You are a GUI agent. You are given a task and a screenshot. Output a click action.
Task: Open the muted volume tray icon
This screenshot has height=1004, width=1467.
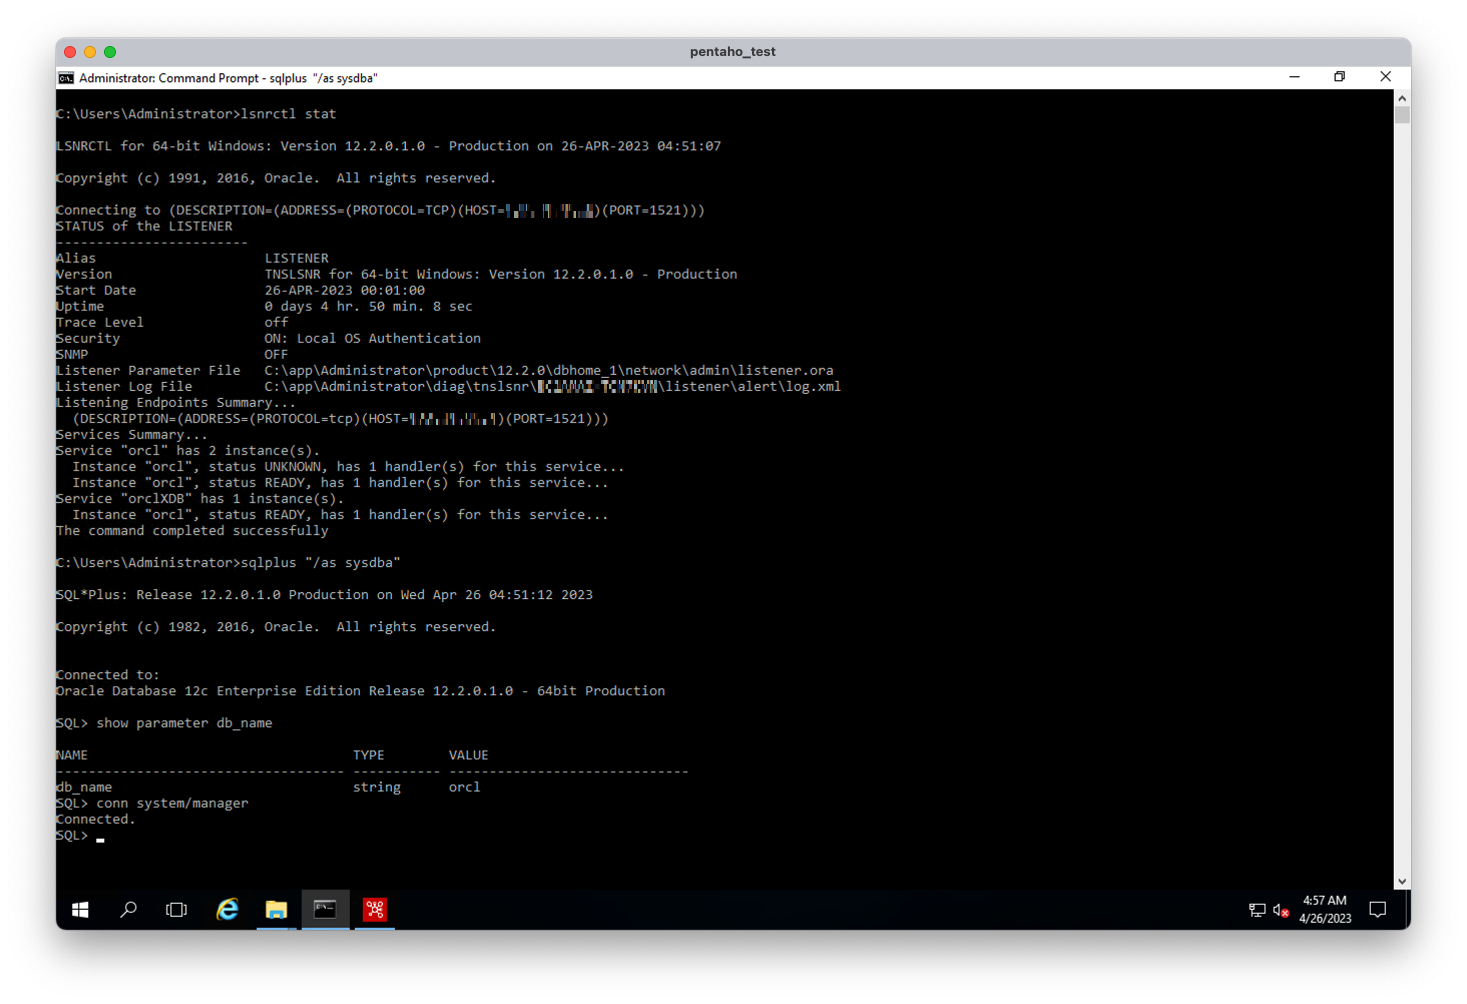click(1280, 910)
